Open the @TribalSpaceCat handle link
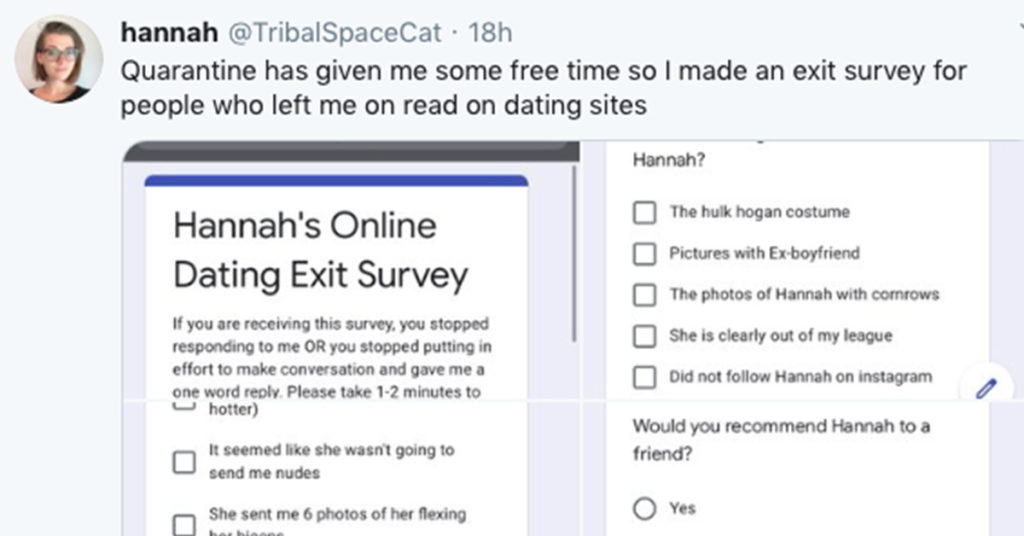Viewport: 1024px width, 536px height. pos(334,32)
